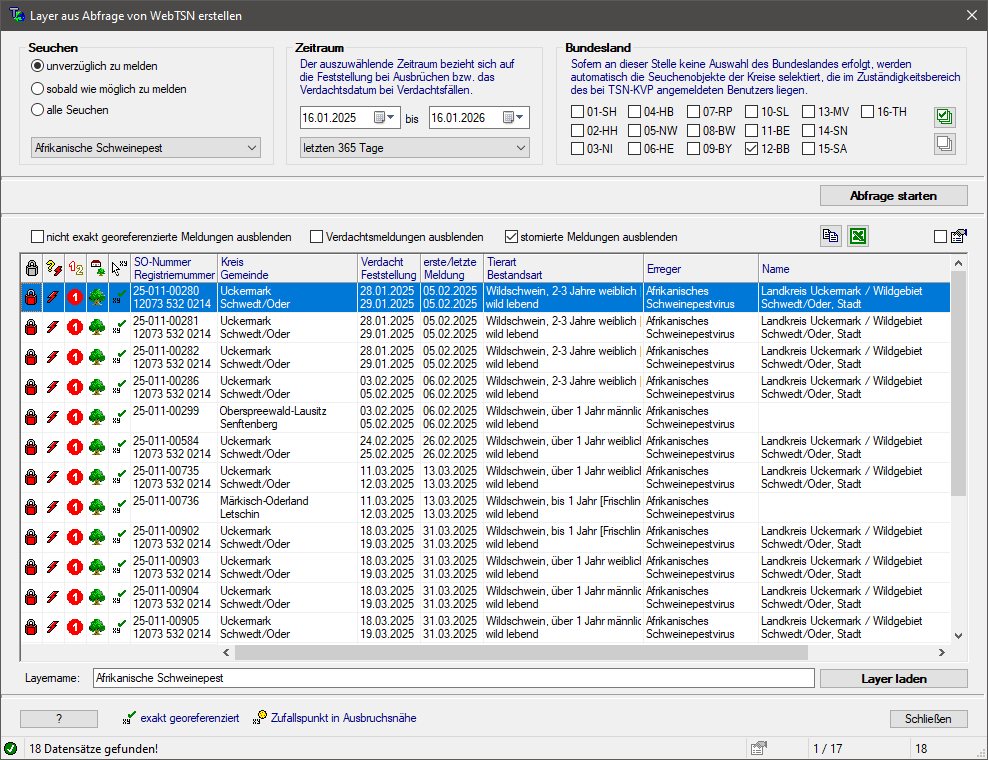Click horizontal scrollbar right arrow of table

pyautogui.click(x=942, y=652)
